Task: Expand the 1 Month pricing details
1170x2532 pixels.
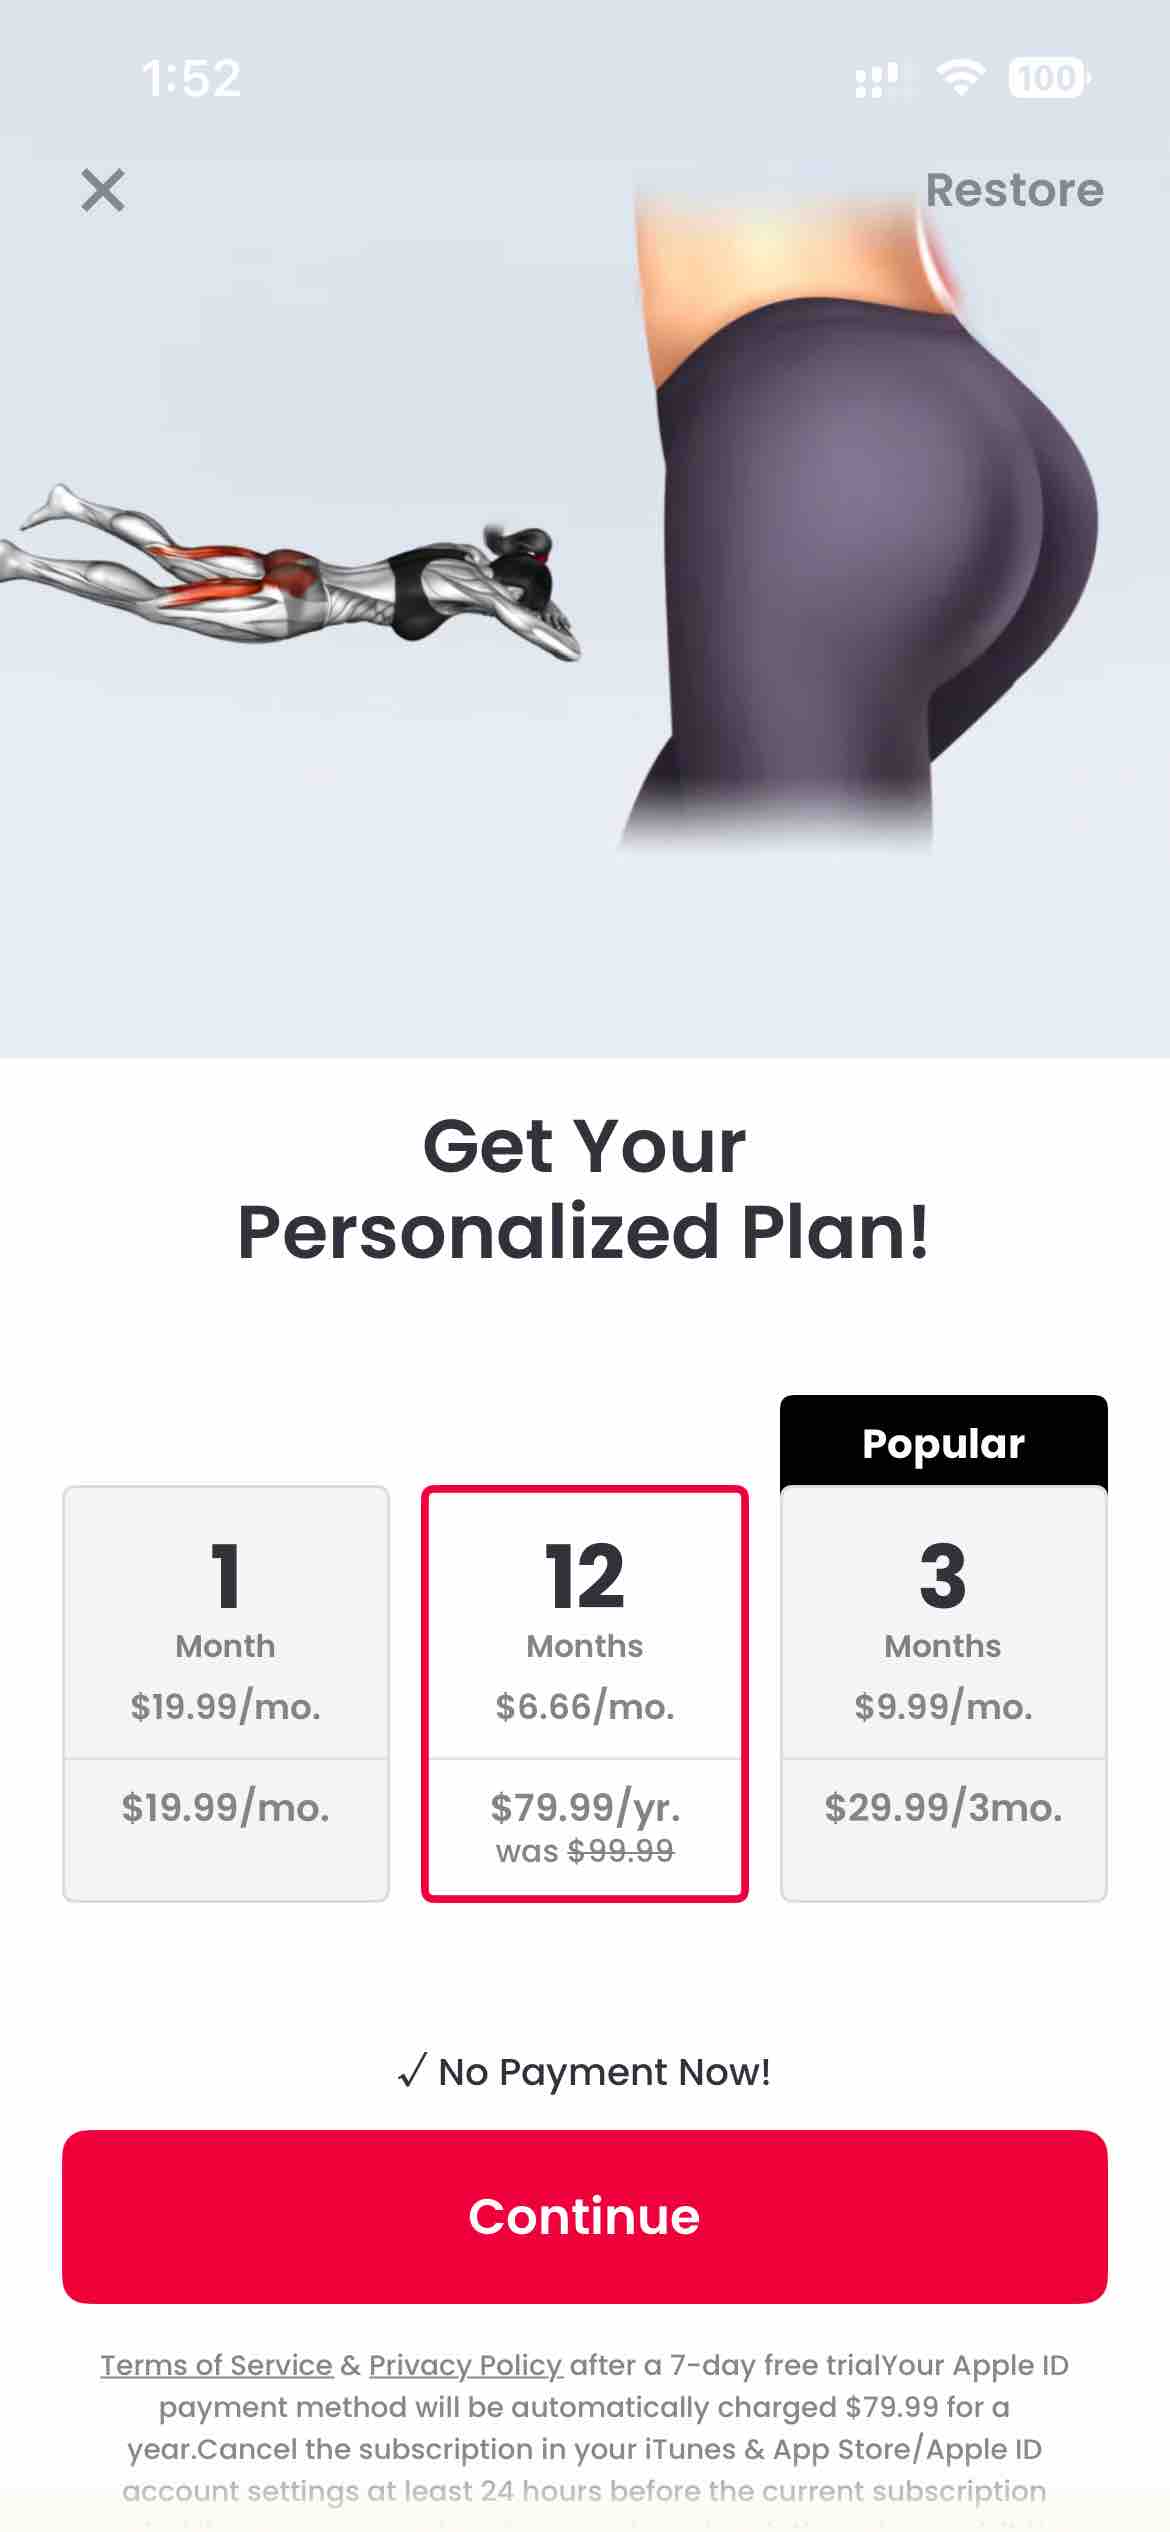Action: click(x=225, y=1807)
